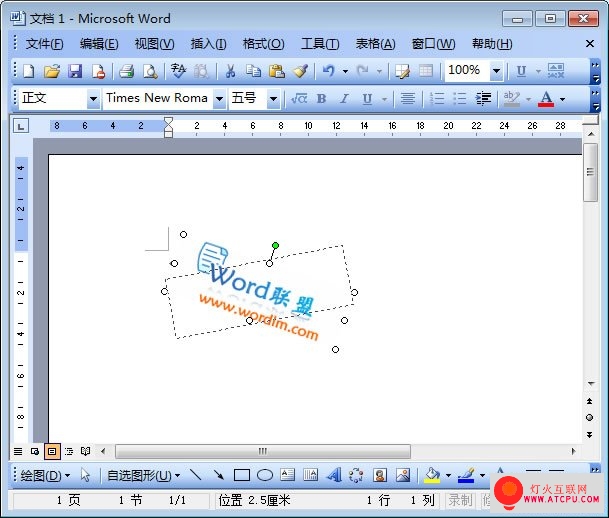
Task: Select the Arrow drawing tool
Action: click(219, 475)
